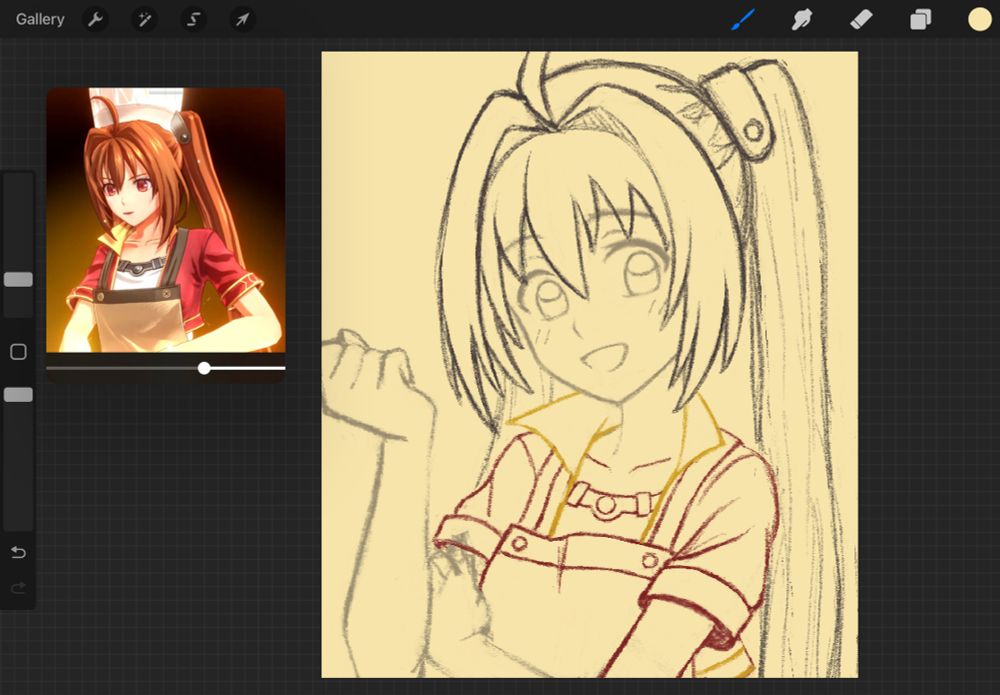Viewport: 1000px width, 695px height.
Task: Open the color picker swatch
Action: click(x=980, y=19)
